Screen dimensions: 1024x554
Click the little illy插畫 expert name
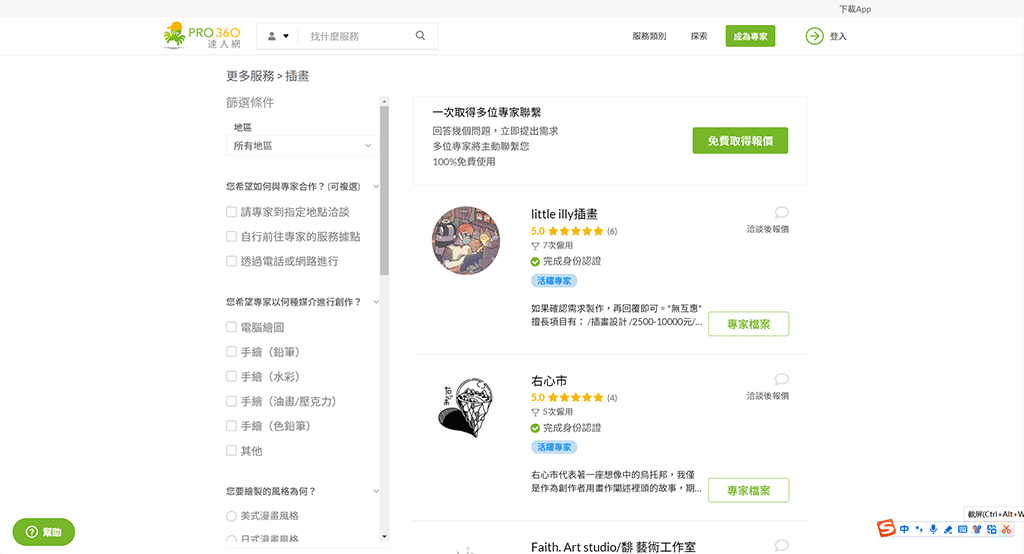[x=564, y=214]
